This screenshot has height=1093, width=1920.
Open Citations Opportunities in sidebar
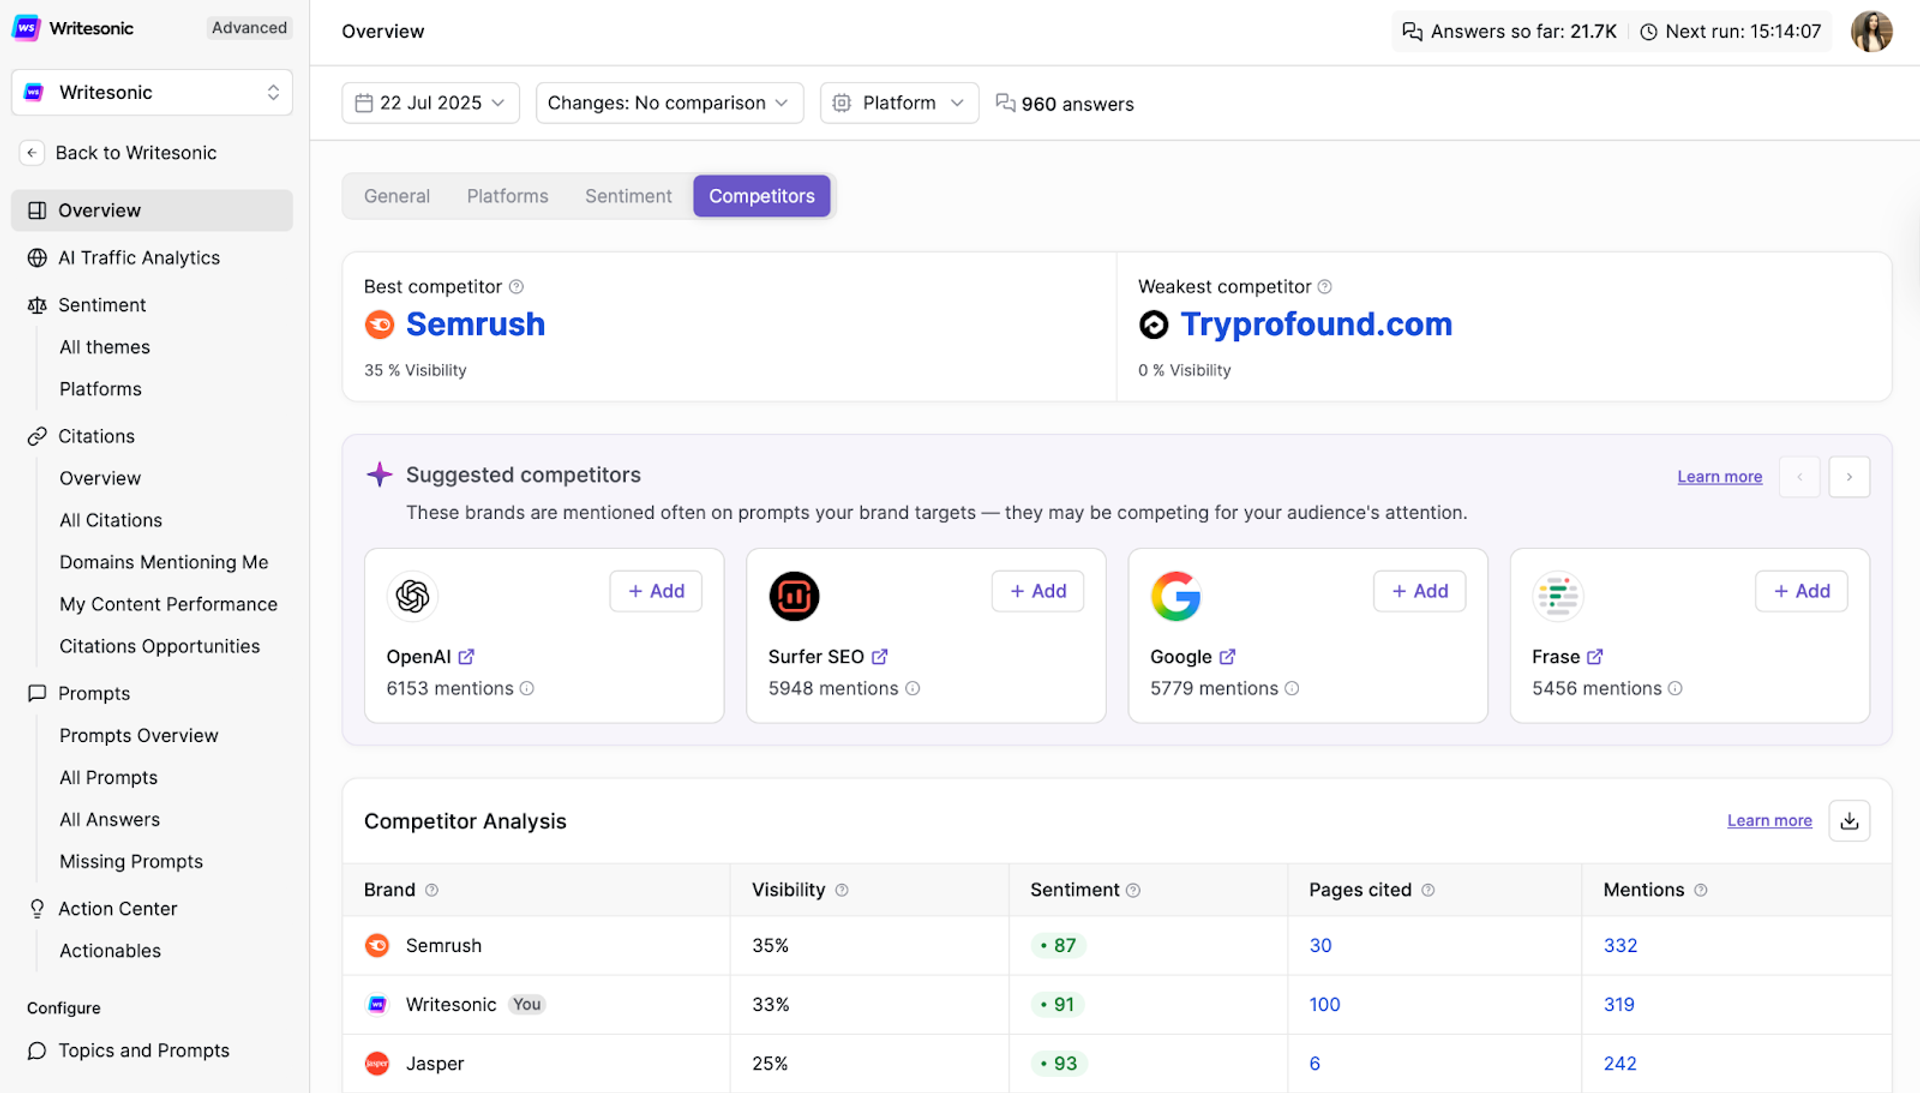tap(160, 646)
